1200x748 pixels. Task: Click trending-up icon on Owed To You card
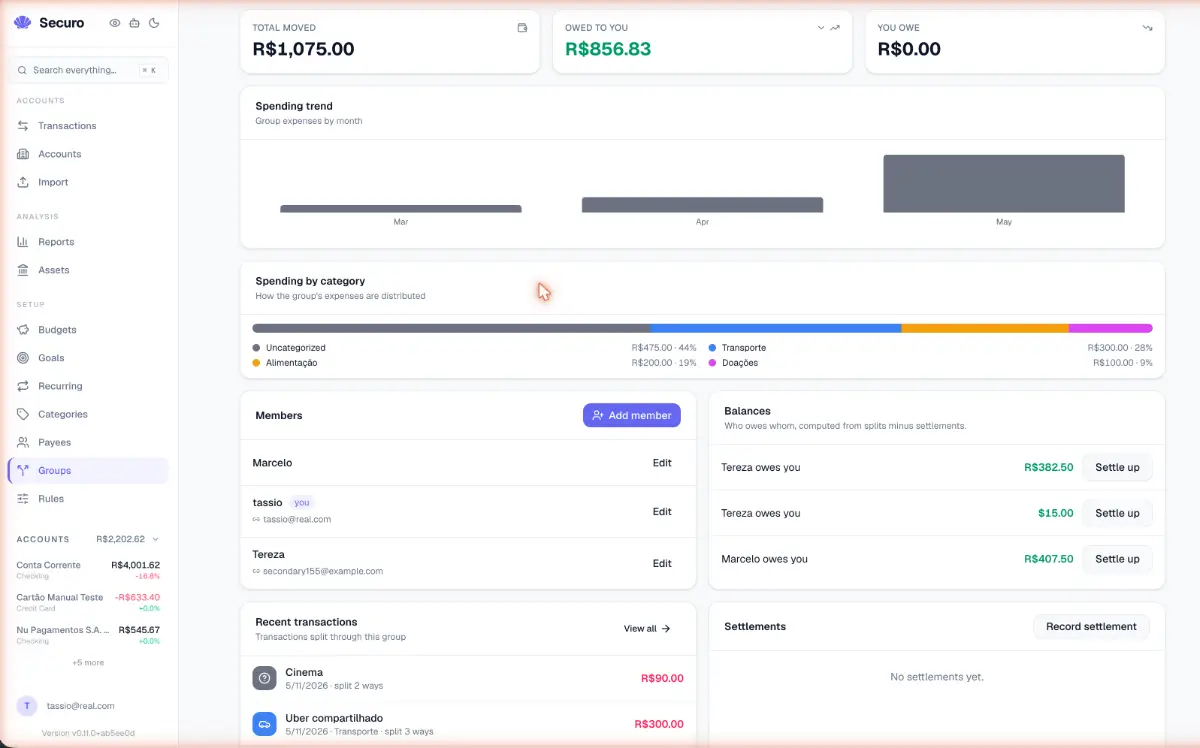[x=835, y=28]
